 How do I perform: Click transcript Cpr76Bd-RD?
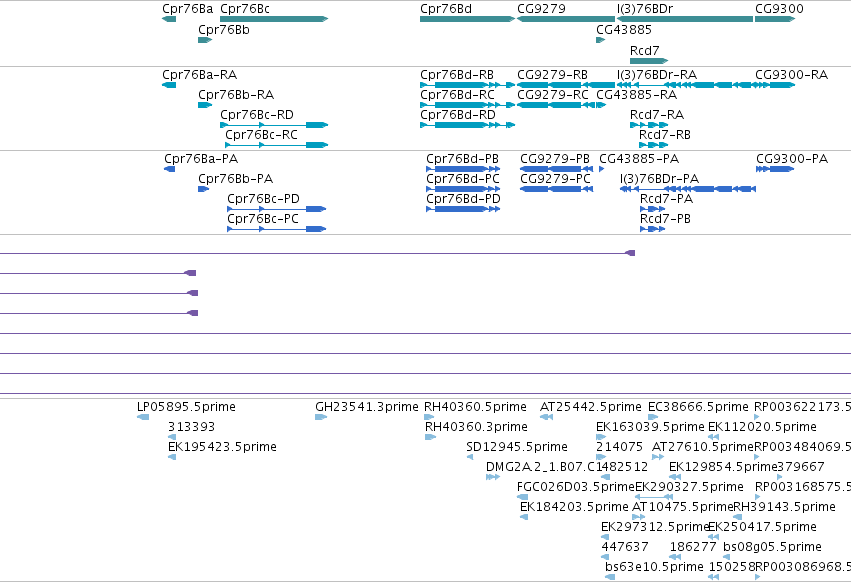(x=467, y=125)
